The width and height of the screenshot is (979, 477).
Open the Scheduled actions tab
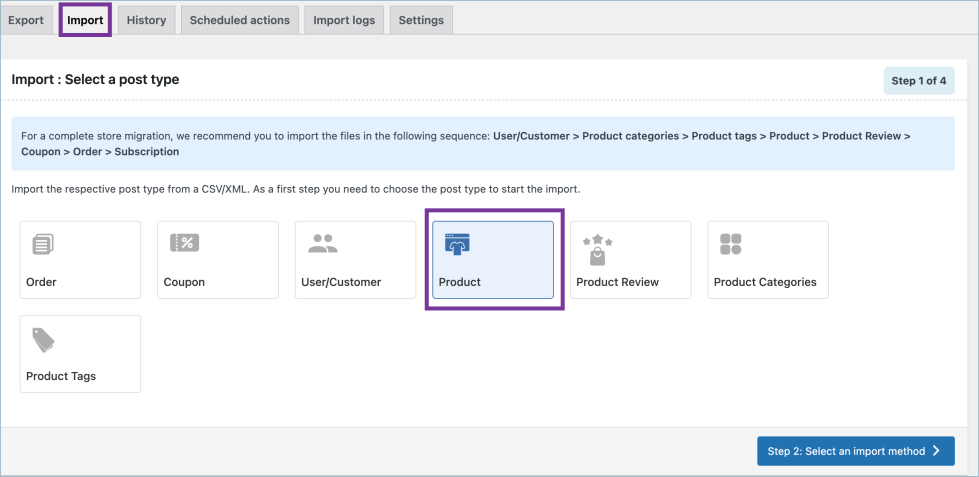click(240, 20)
